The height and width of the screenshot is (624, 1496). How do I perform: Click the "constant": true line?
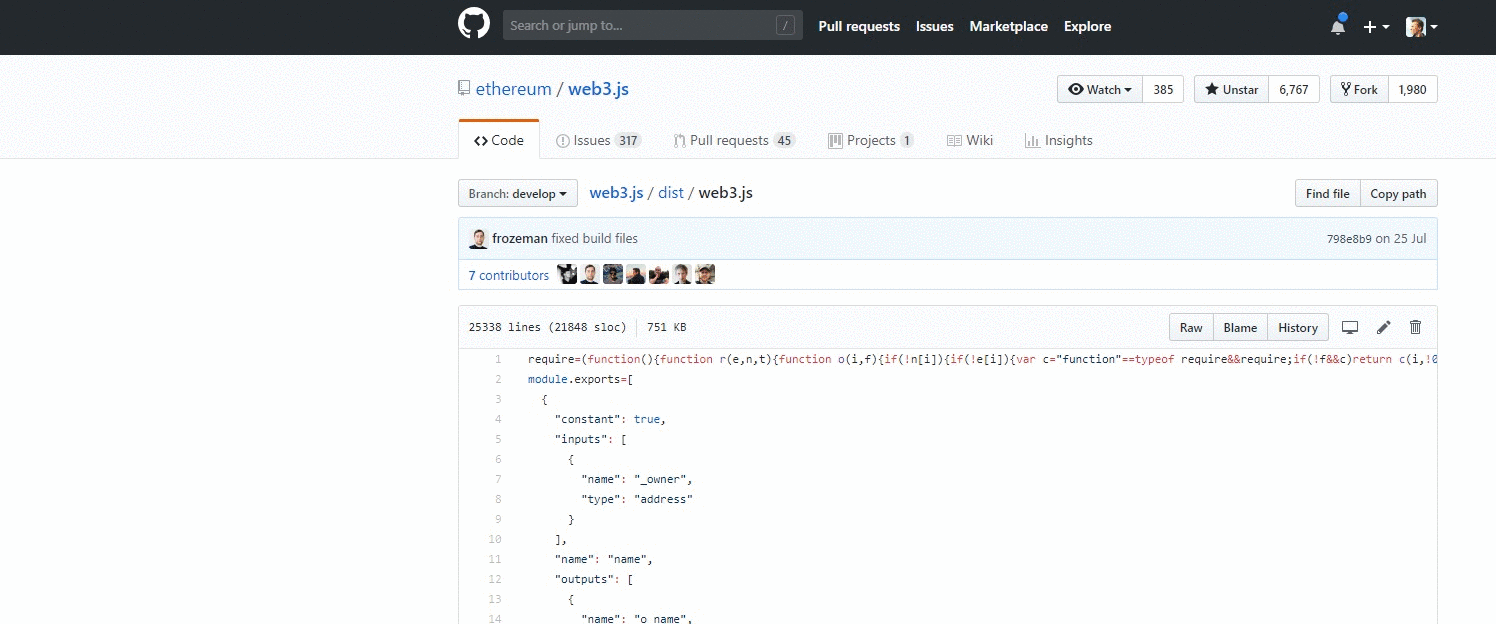[610, 419]
